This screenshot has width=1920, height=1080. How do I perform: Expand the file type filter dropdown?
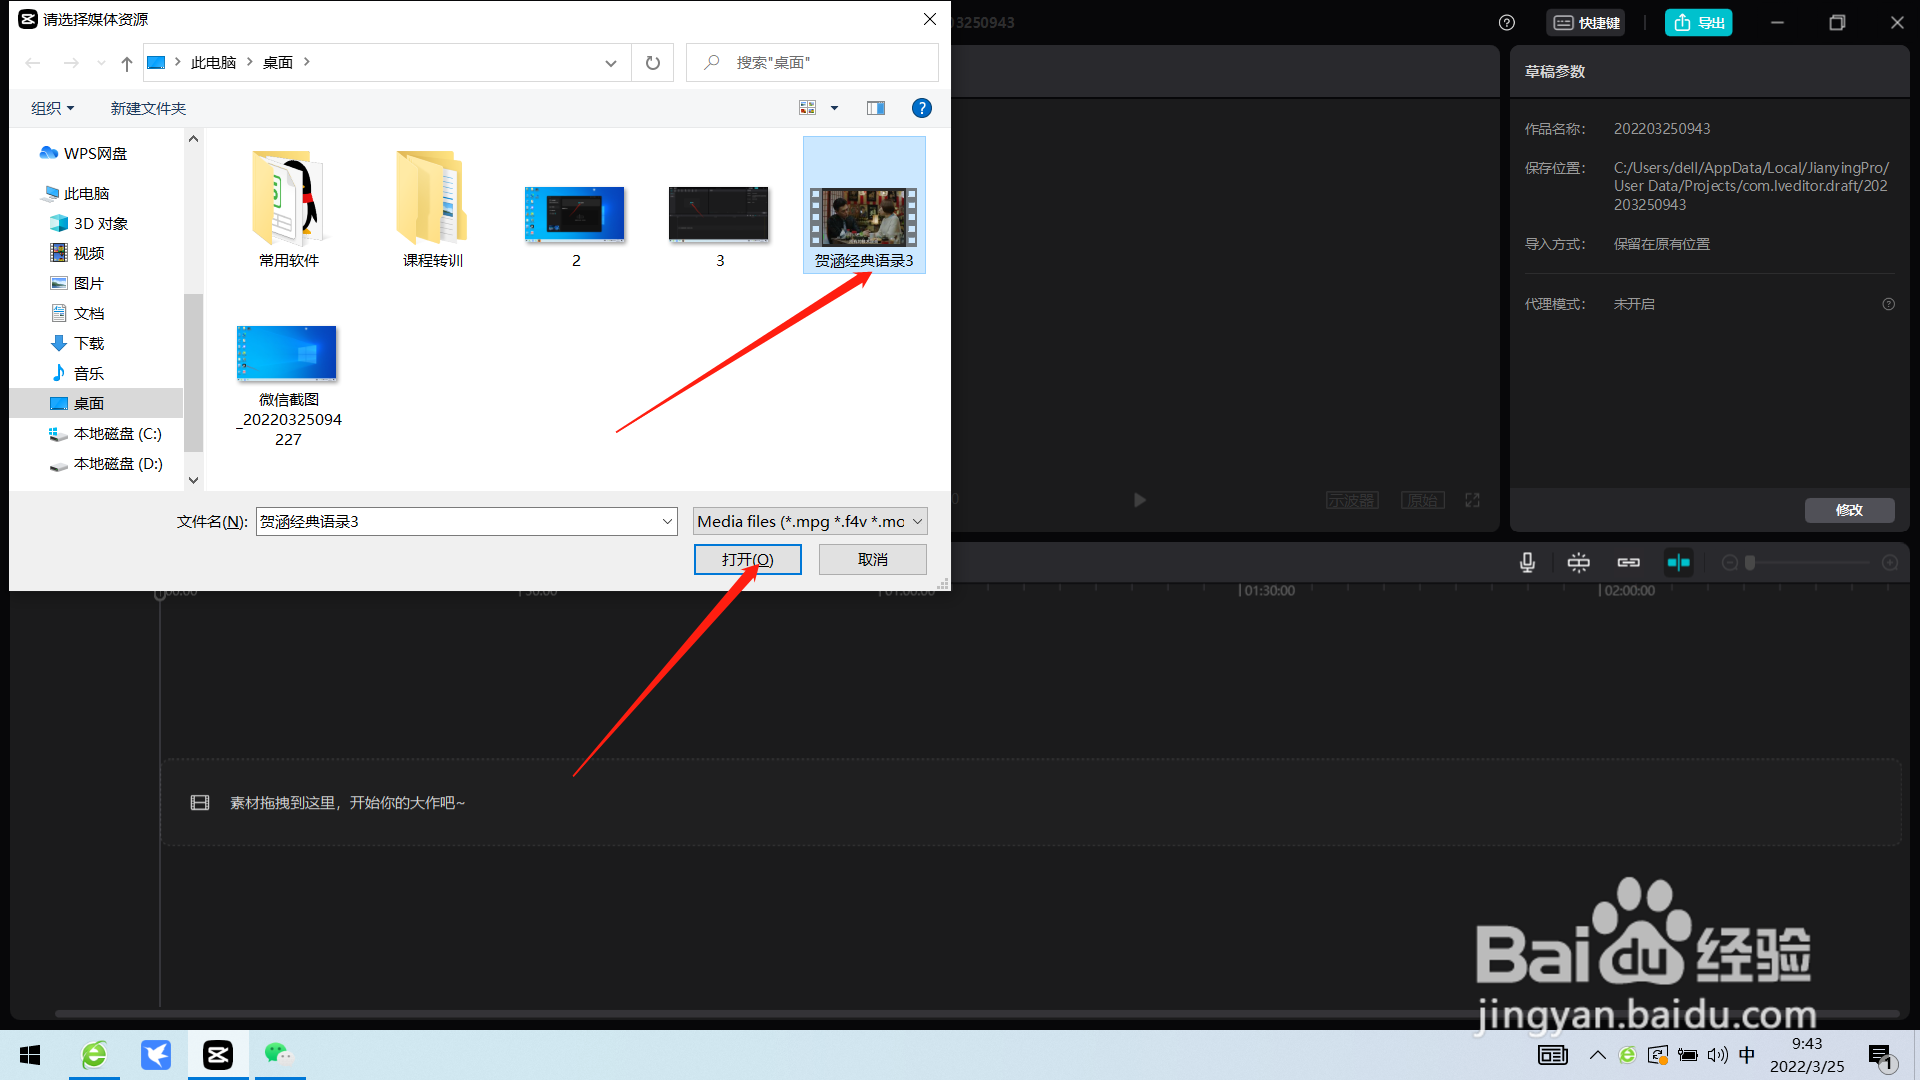tap(917, 521)
